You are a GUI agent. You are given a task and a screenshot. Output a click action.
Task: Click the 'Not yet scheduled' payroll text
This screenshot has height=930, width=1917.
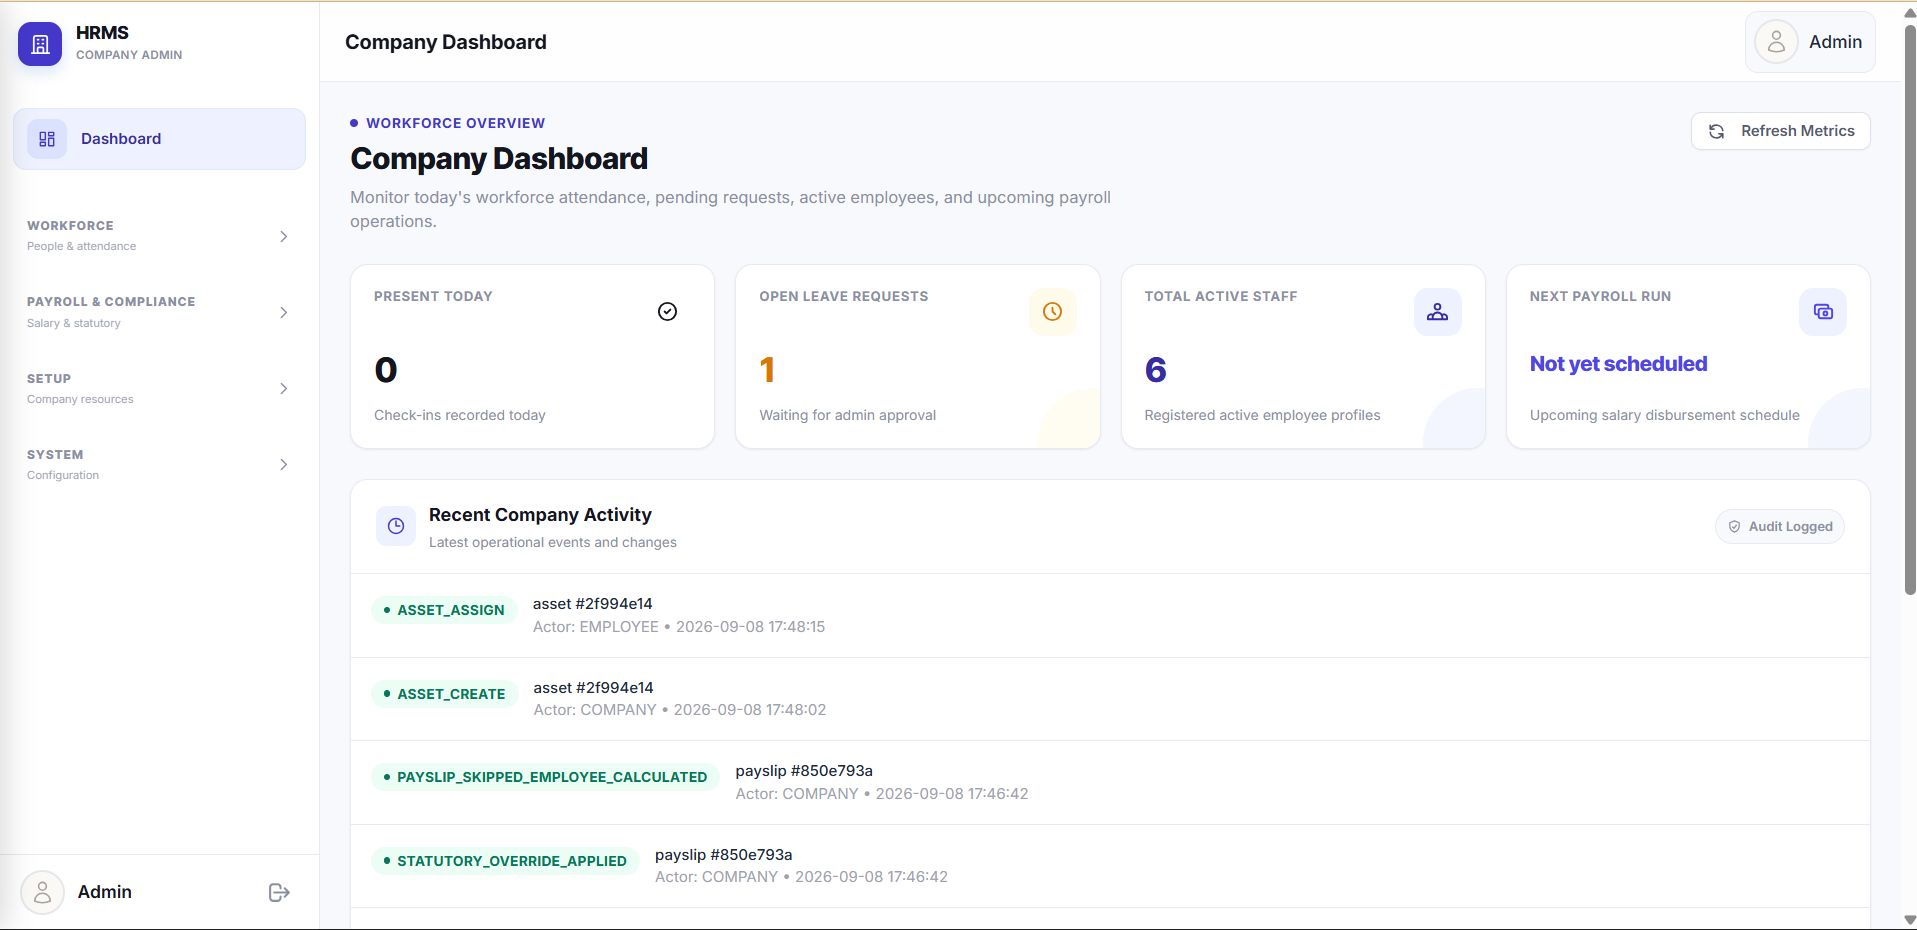point(1618,364)
